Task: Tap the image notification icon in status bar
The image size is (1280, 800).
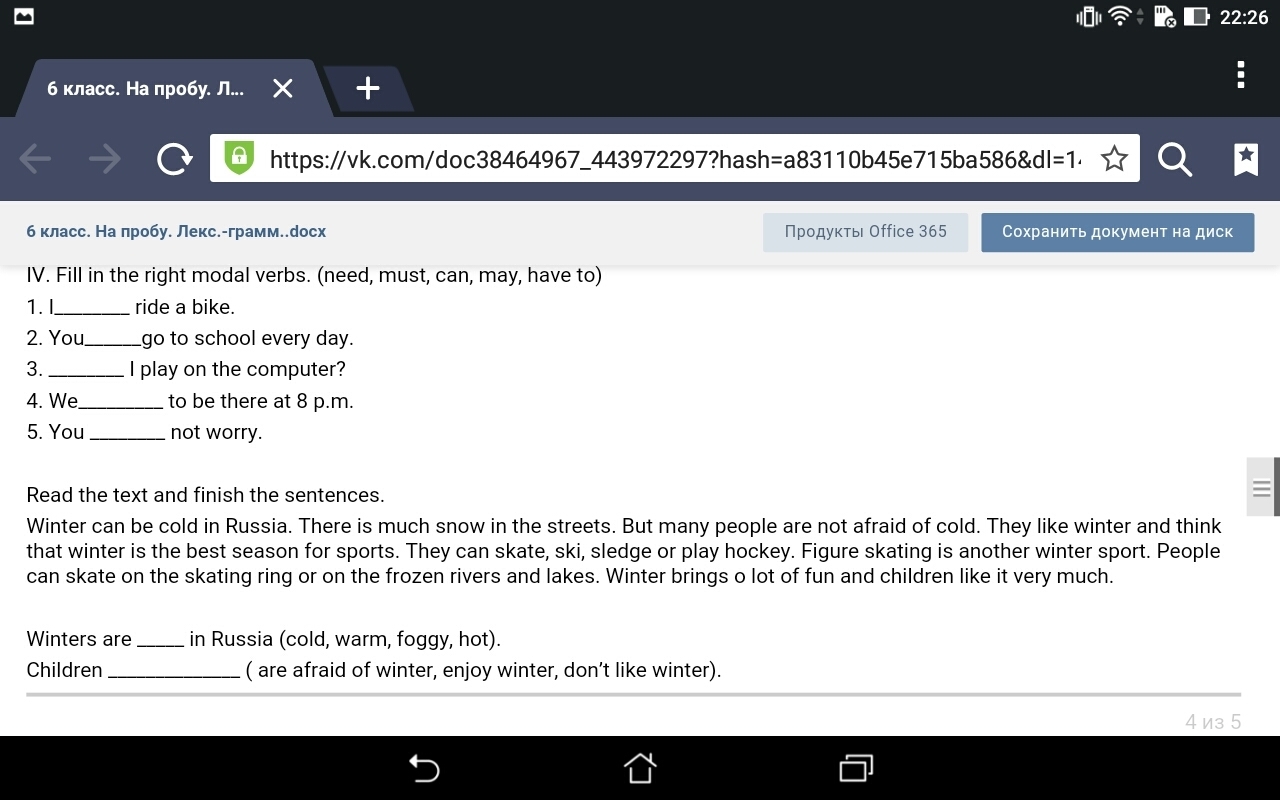Action: click(x=23, y=17)
